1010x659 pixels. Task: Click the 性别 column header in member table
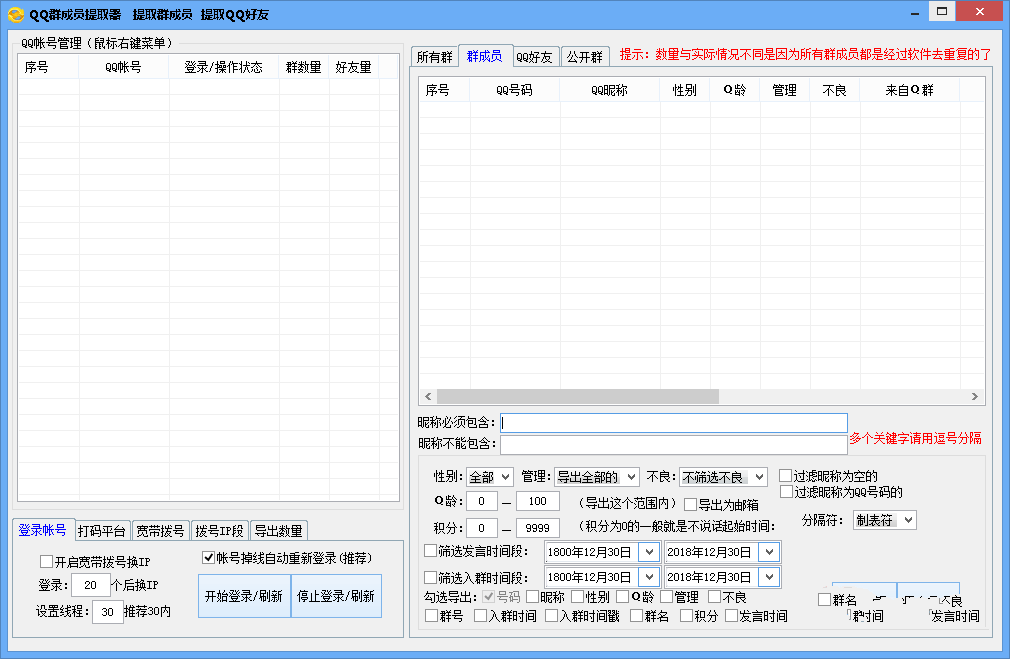(685, 90)
